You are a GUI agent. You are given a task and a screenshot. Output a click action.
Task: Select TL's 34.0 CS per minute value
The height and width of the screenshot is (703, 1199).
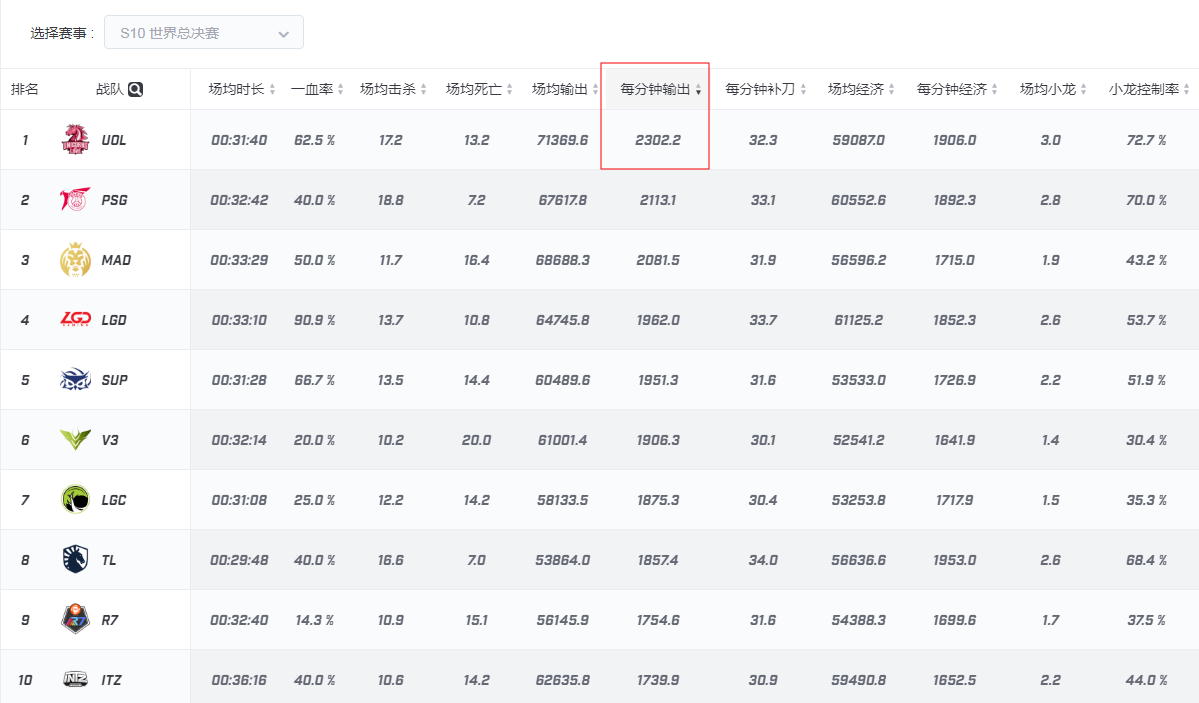click(762, 561)
